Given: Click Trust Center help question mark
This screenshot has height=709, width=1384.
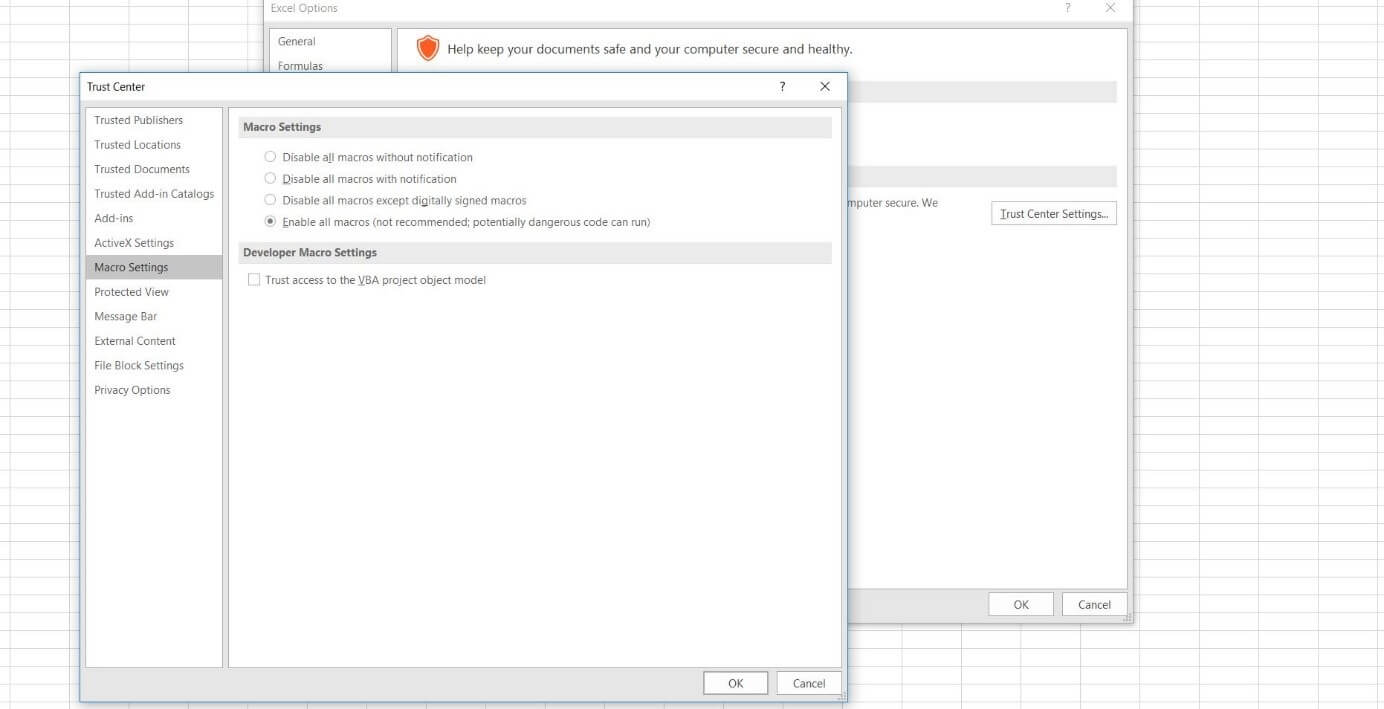Looking at the screenshot, I should coord(782,87).
